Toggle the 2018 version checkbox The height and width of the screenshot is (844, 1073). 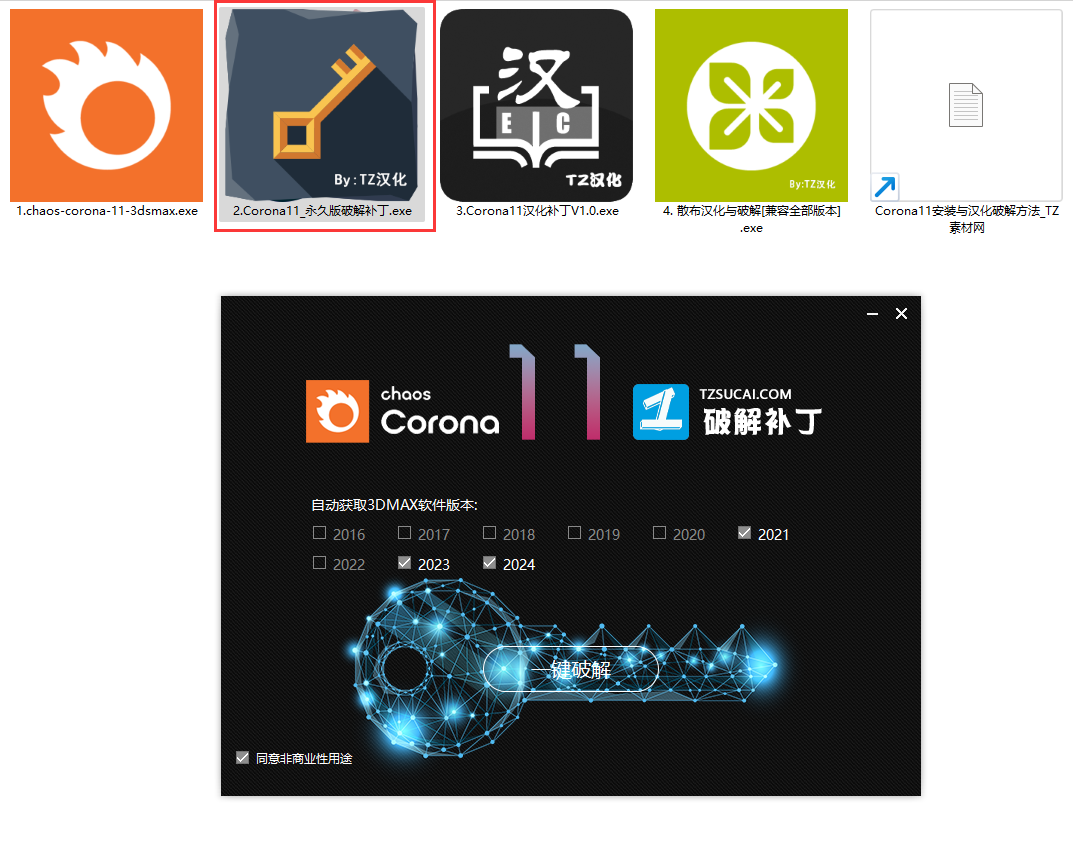click(489, 533)
